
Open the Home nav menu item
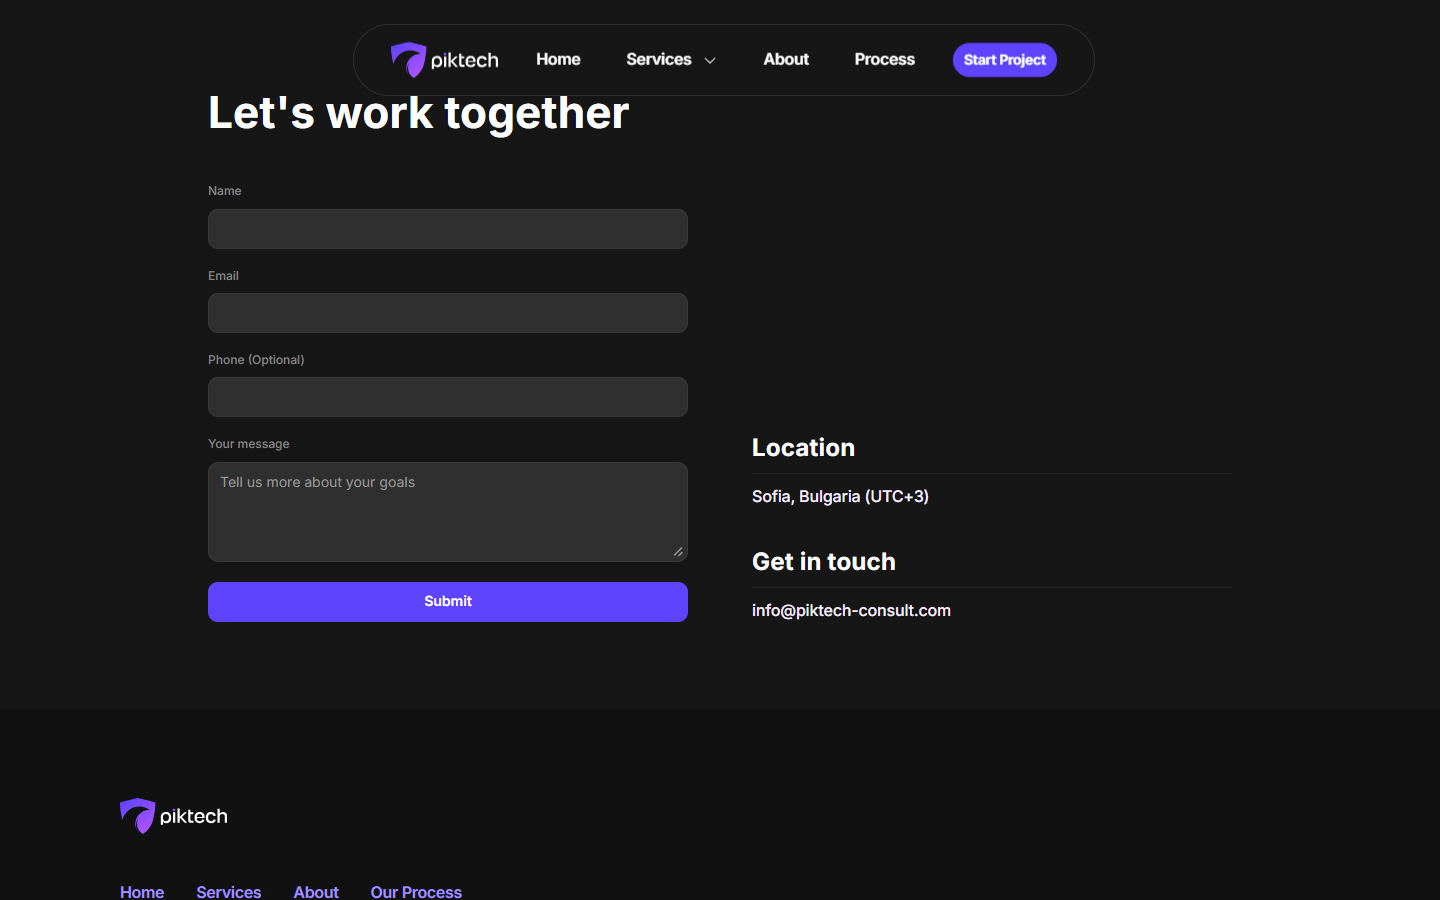pos(558,60)
